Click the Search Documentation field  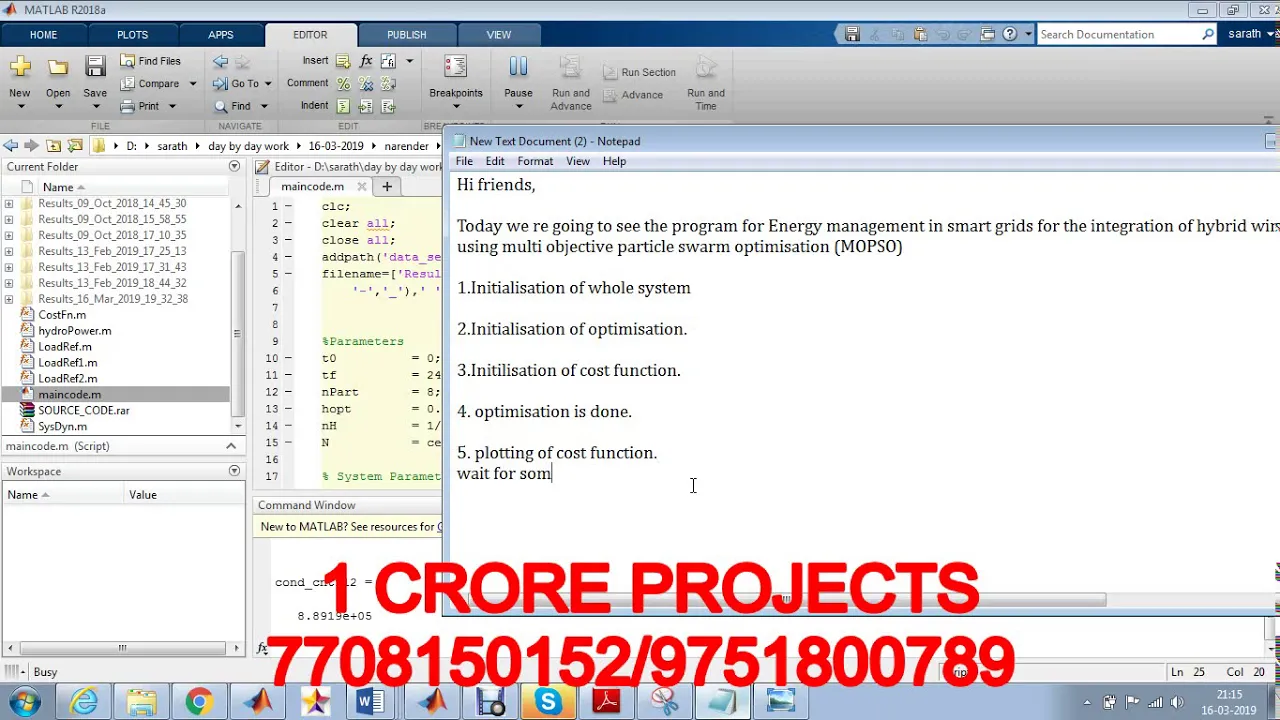pos(1117,34)
